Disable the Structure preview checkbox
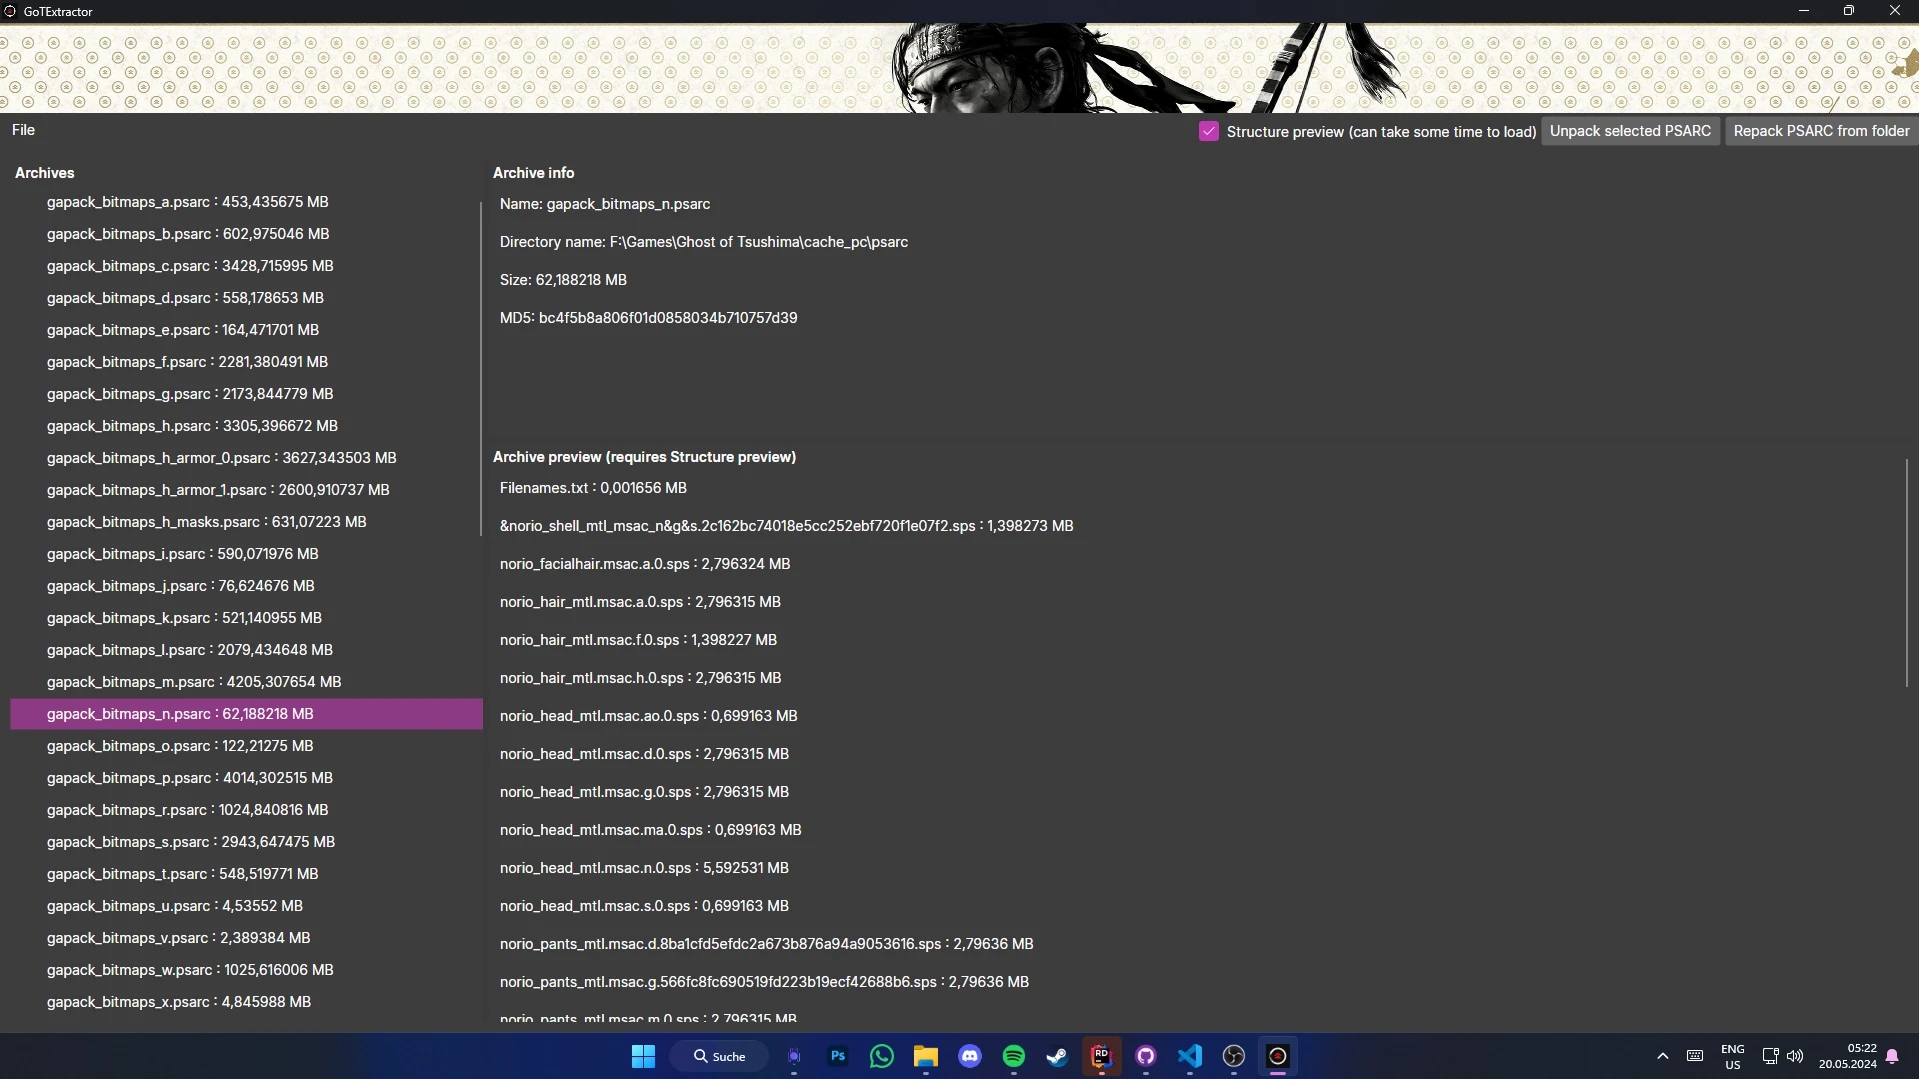Image resolution: width=1919 pixels, height=1079 pixels. 1209,131
